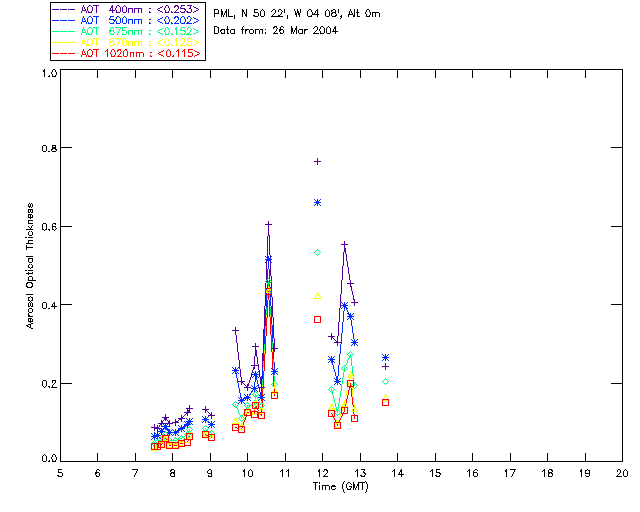
Task: Click the highest purple plus peak near 0.6
Action: (268, 224)
